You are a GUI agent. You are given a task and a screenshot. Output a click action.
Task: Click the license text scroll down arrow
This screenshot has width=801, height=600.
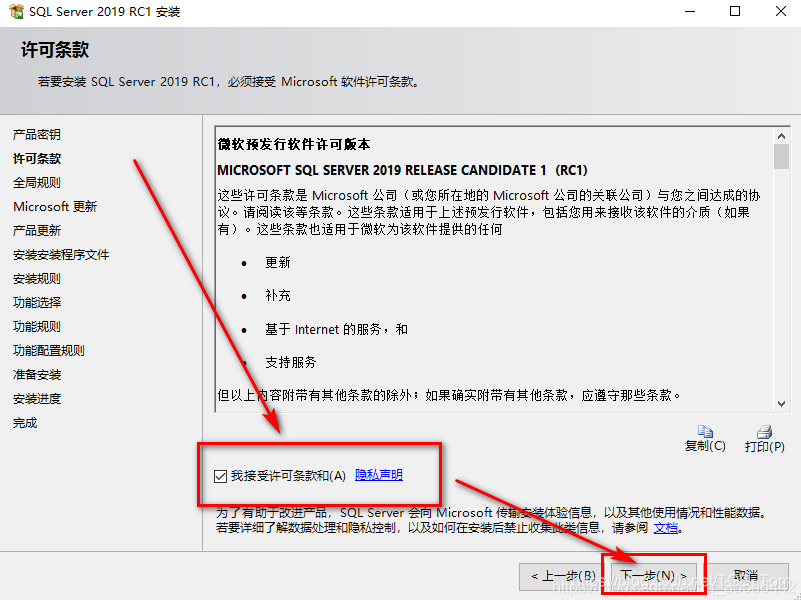point(781,403)
